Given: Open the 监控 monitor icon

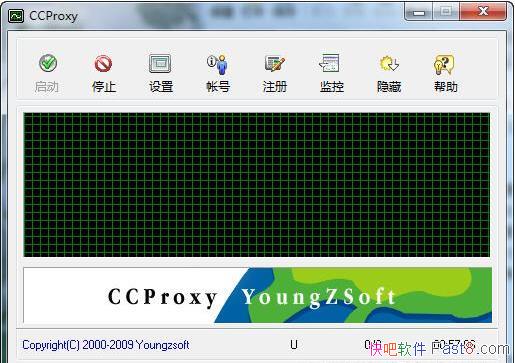Looking at the screenshot, I should click(330, 63).
